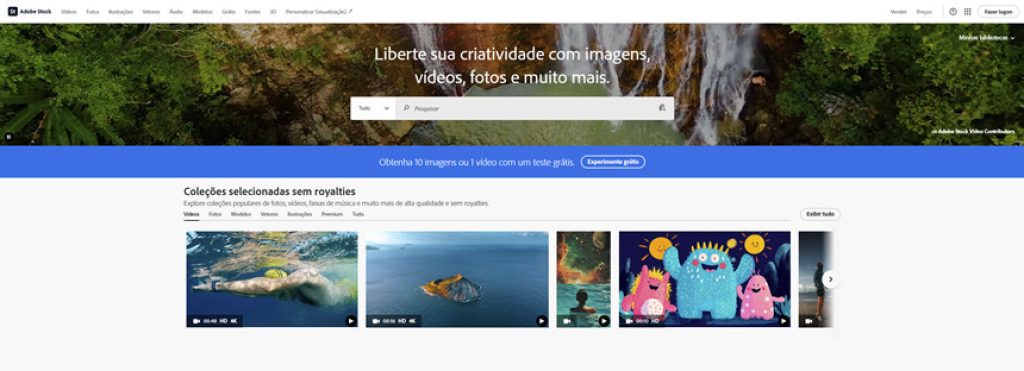Open the island aerial video thumbnail
This screenshot has height=371, width=1024.
click(457, 279)
